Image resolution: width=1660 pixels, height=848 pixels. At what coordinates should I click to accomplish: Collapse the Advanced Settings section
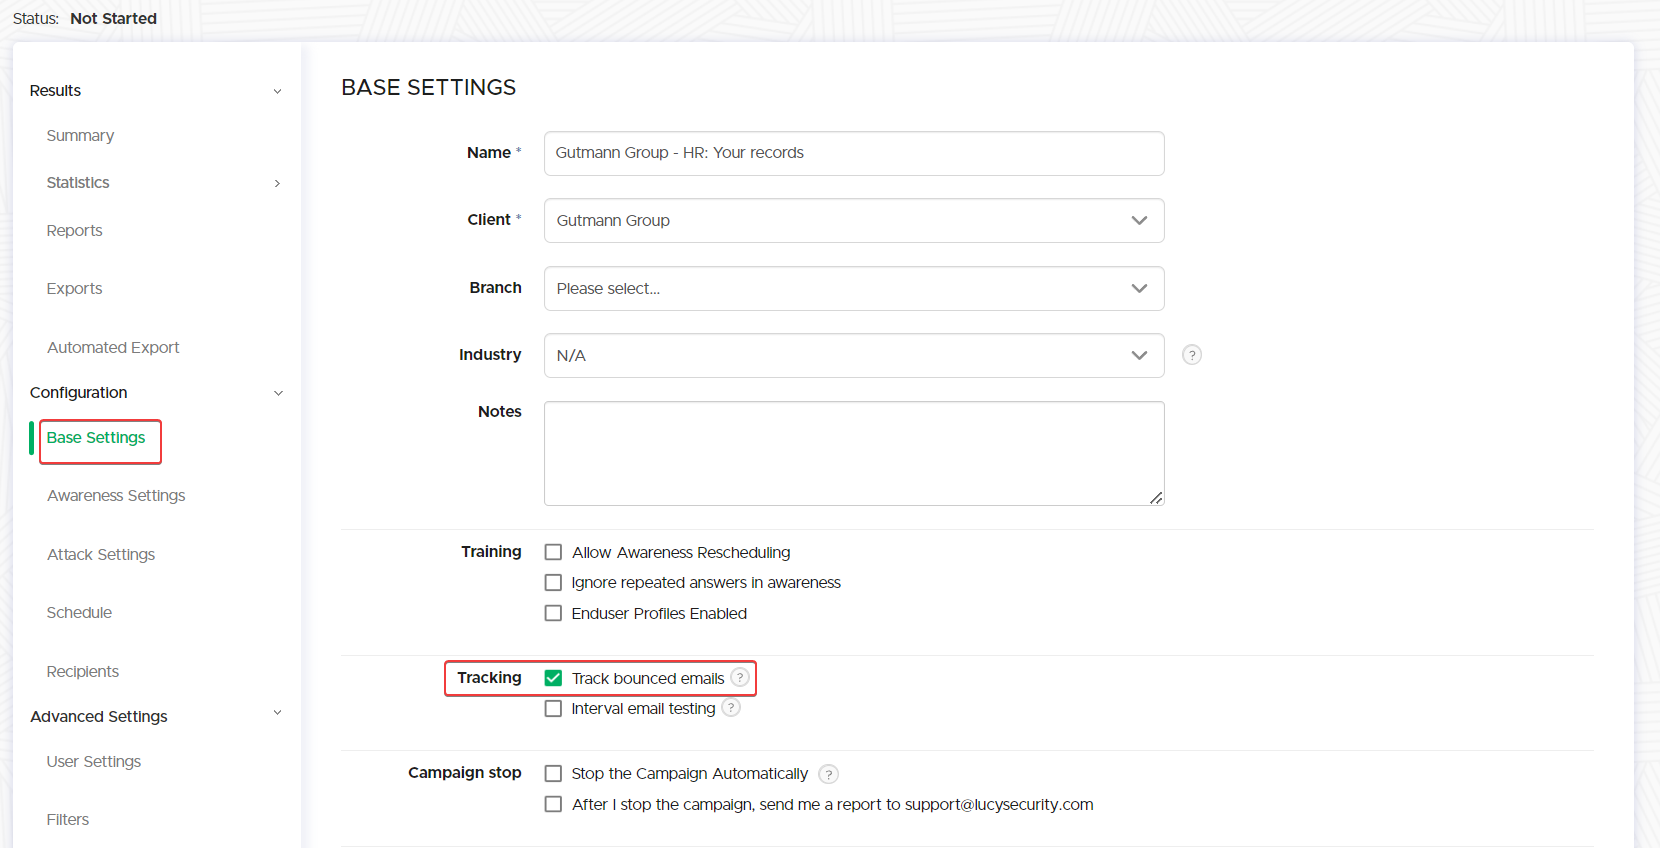[277, 714]
